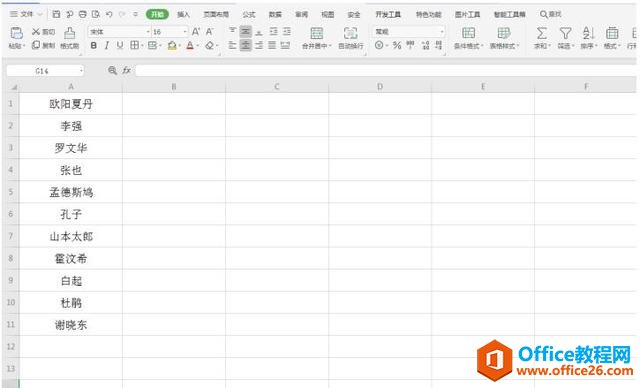Toggle Bold formatting
The height and width of the screenshot is (388, 640).
tap(93, 45)
